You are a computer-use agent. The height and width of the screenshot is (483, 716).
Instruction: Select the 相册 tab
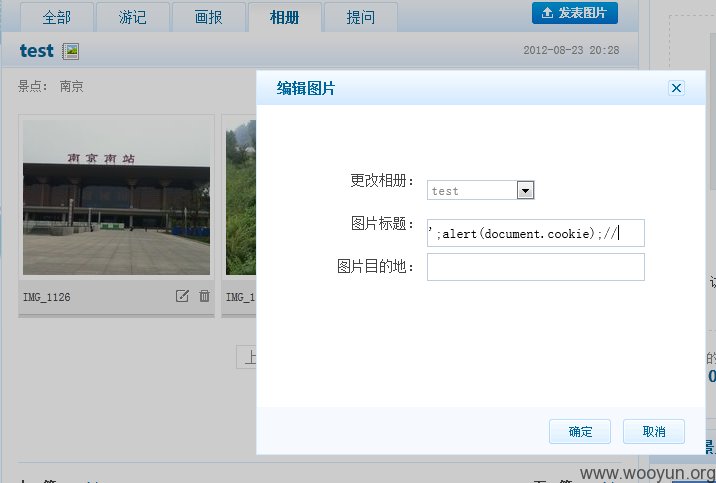(284, 17)
